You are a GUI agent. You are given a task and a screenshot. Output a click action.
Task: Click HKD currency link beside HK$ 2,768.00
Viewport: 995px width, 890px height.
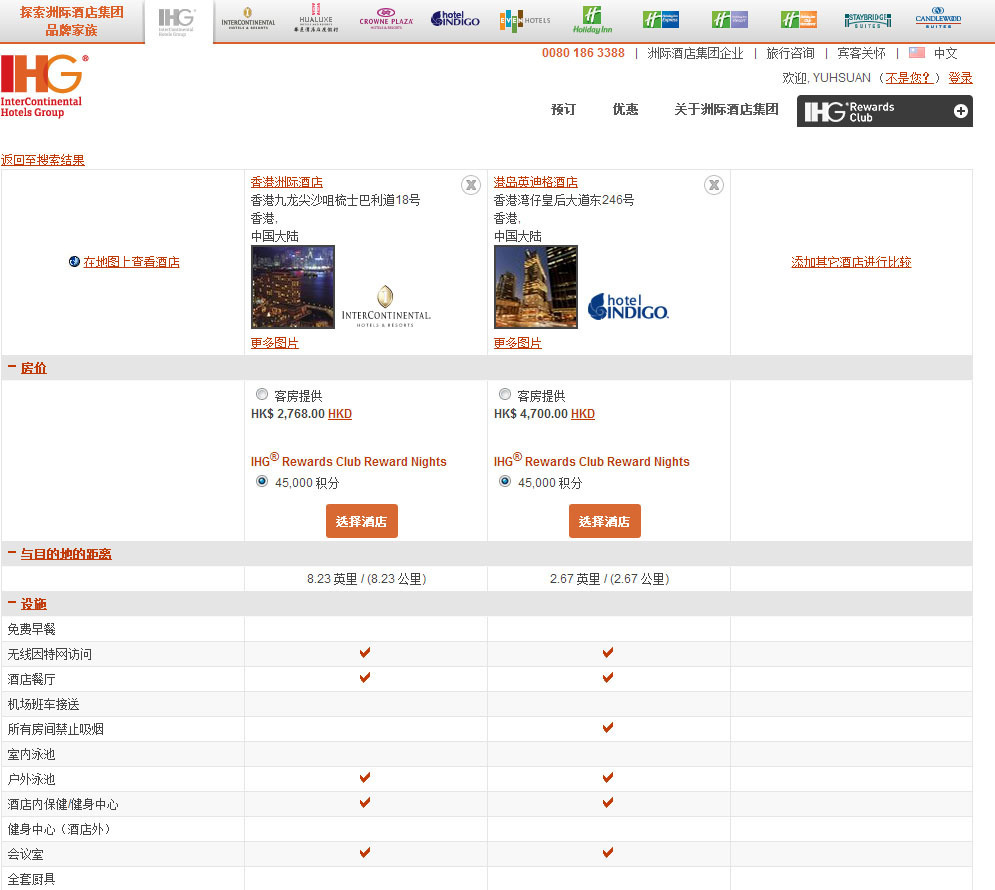pos(339,414)
